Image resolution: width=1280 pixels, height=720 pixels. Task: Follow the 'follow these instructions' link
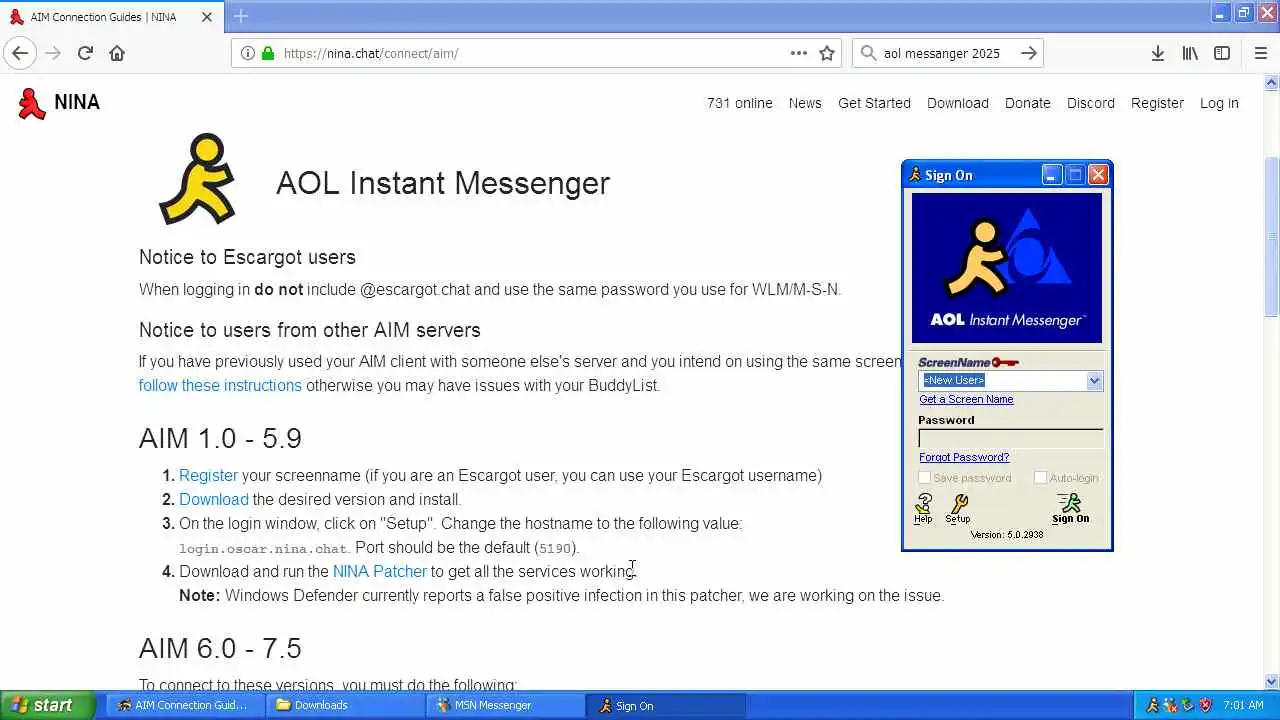tap(220, 385)
